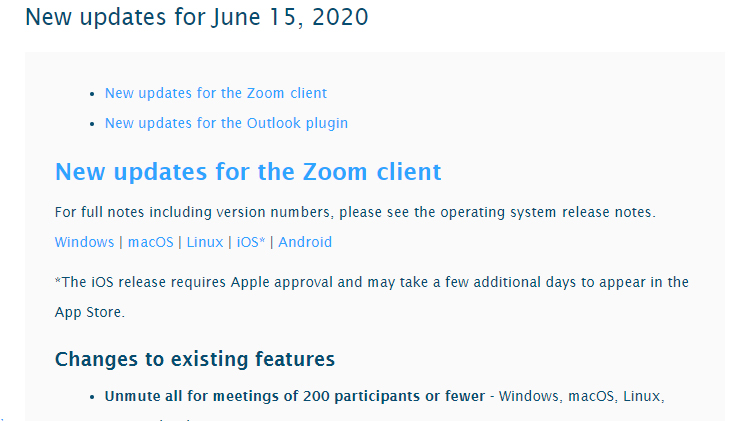Click the Changes to existing features heading
The height and width of the screenshot is (421, 748).
tap(194, 359)
